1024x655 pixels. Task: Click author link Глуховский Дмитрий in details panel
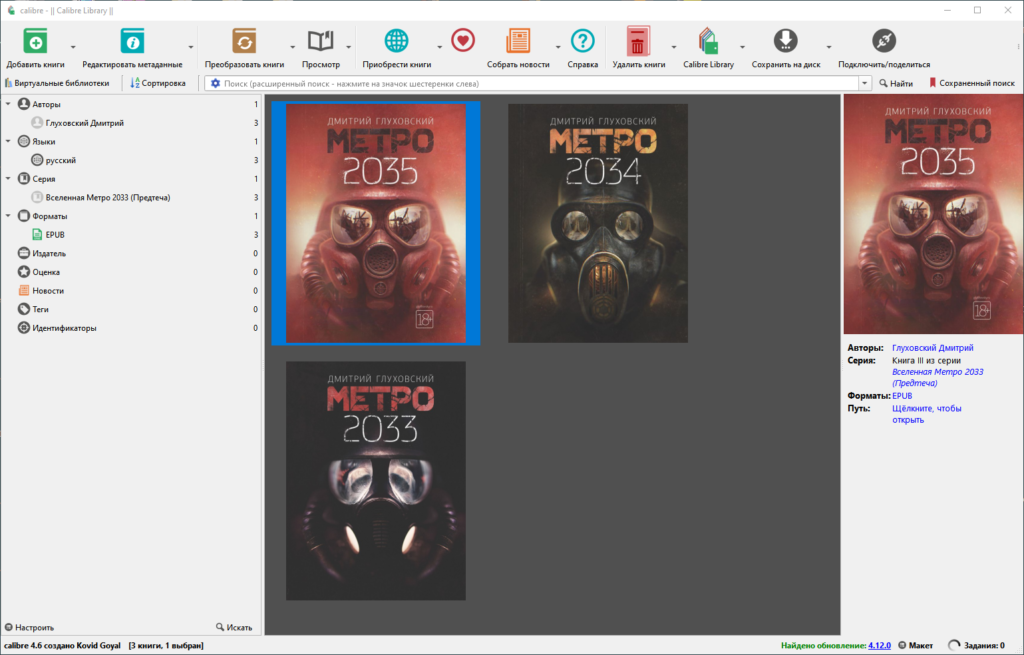(933, 348)
